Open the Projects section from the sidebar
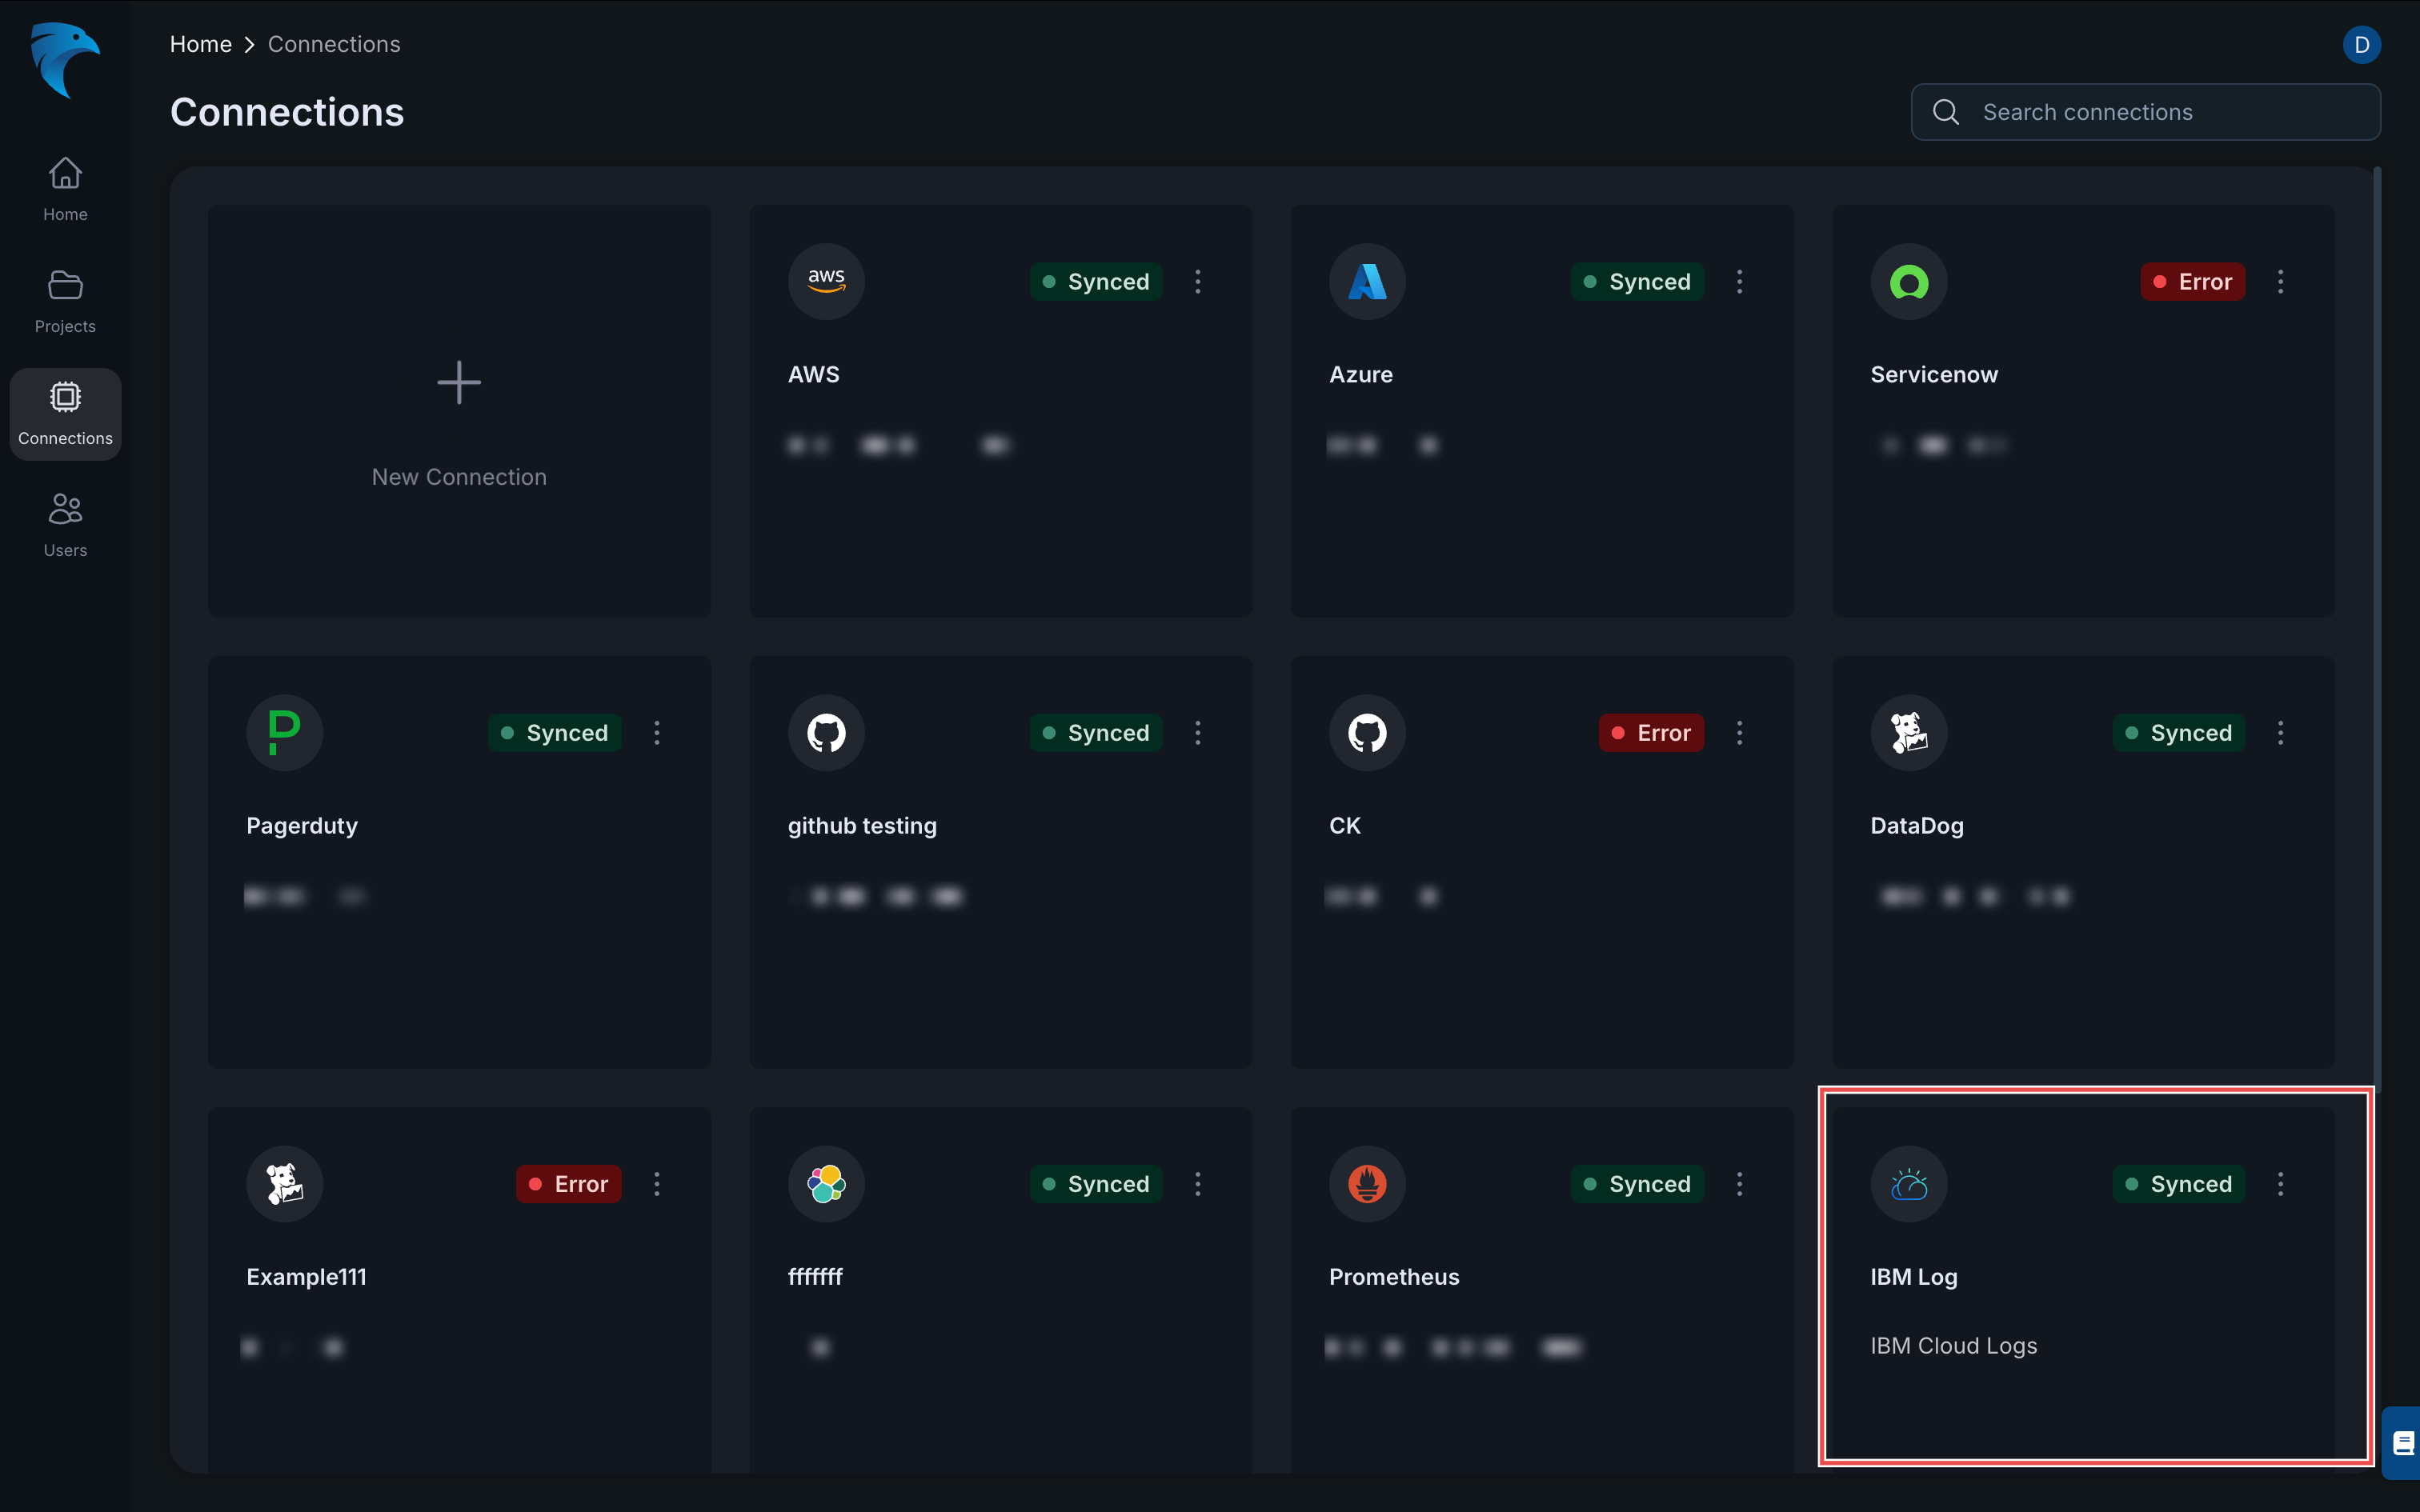2420x1512 pixels. 65,300
